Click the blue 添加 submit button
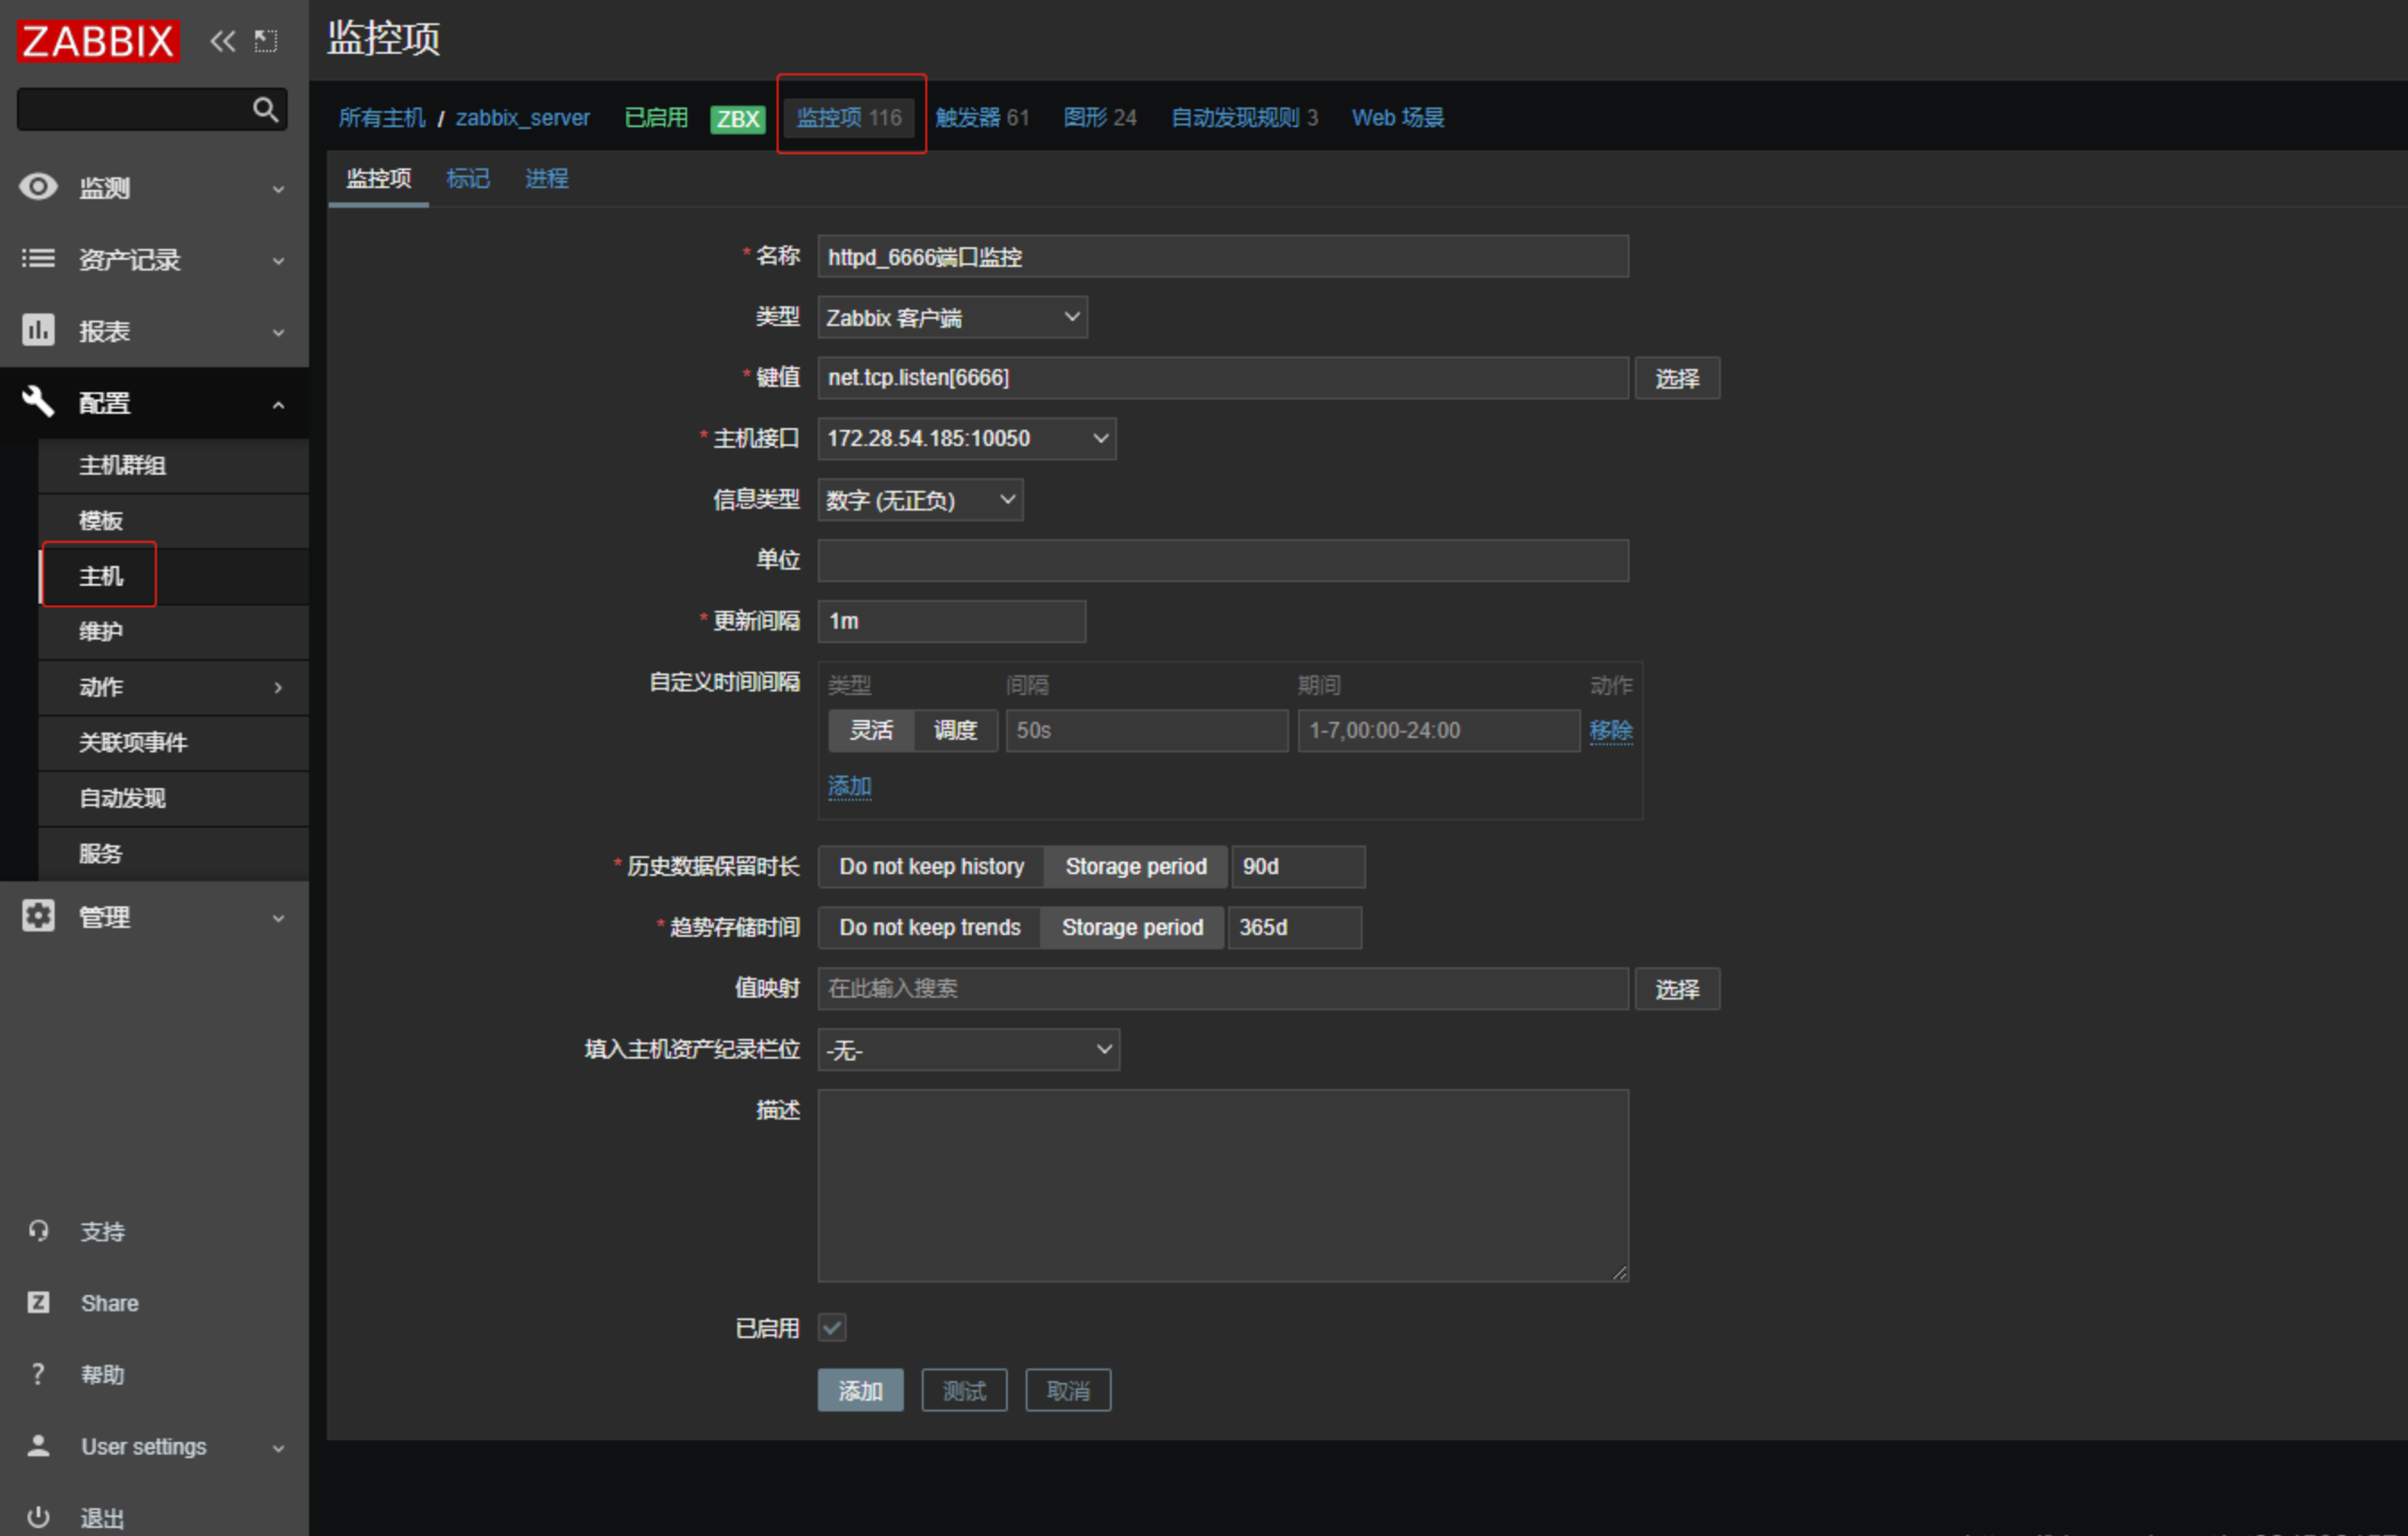 860,1390
